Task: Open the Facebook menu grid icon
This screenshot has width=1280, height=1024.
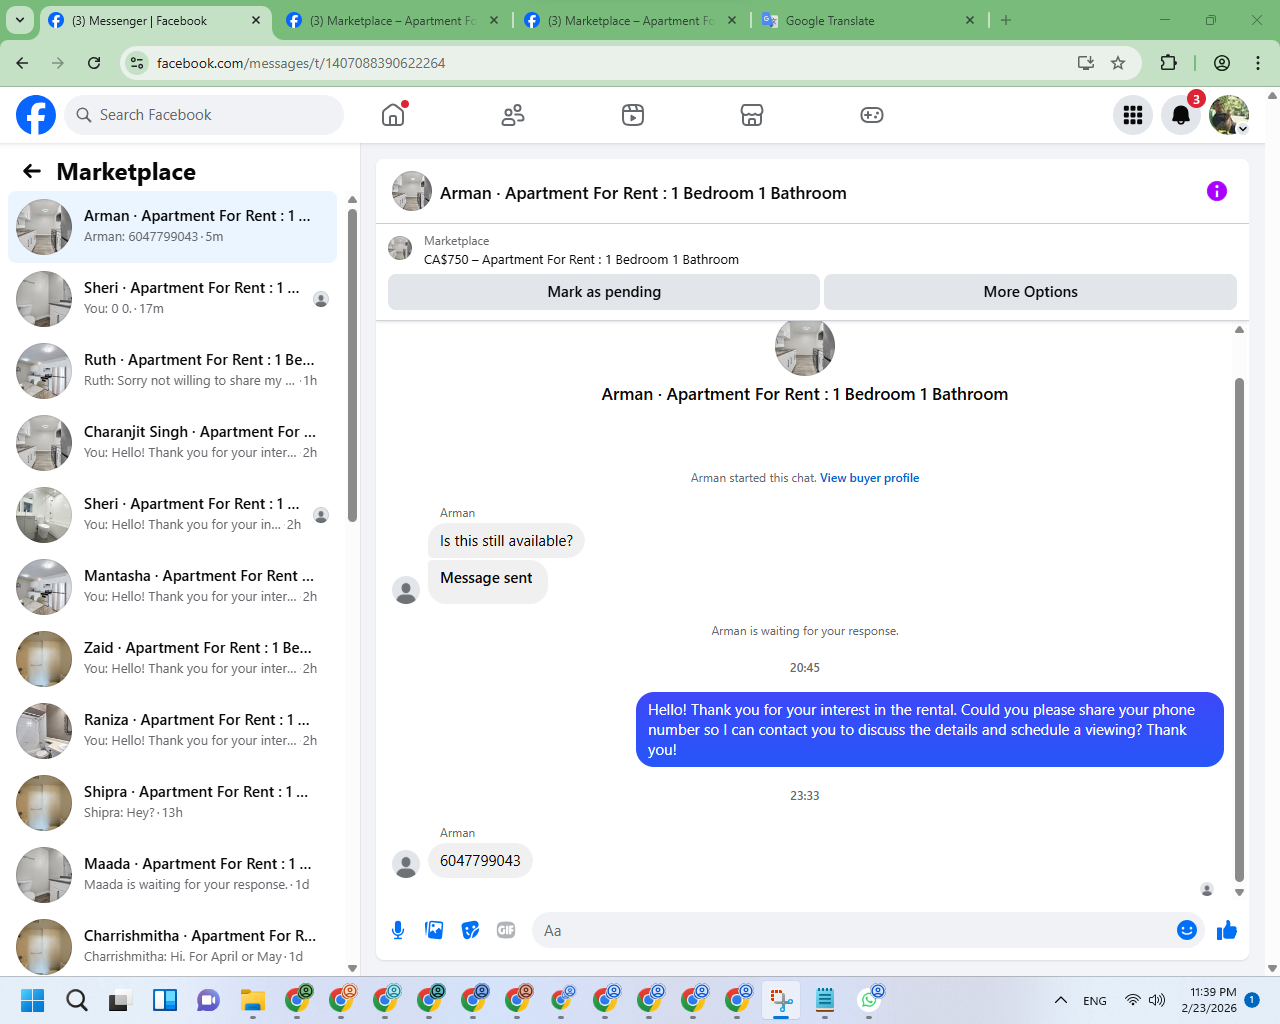Action: click(1133, 115)
